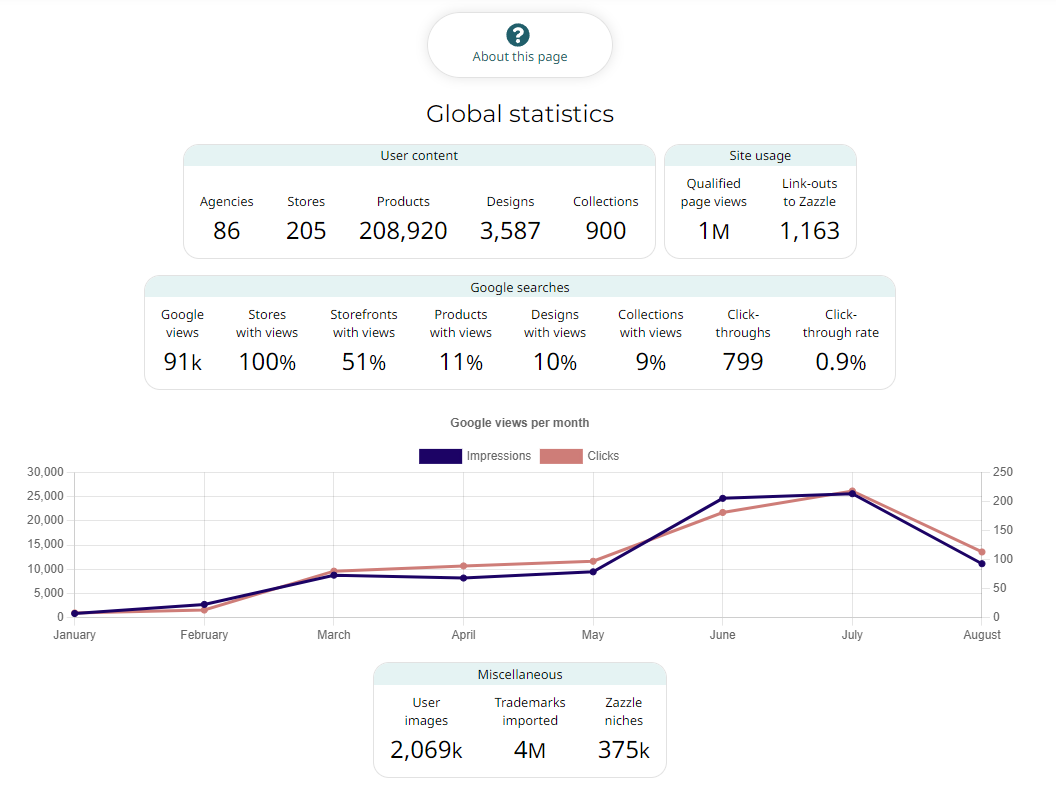Viewport: 1056px width, 792px height.
Task: Click the August clicks data point
Action: (982, 552)
